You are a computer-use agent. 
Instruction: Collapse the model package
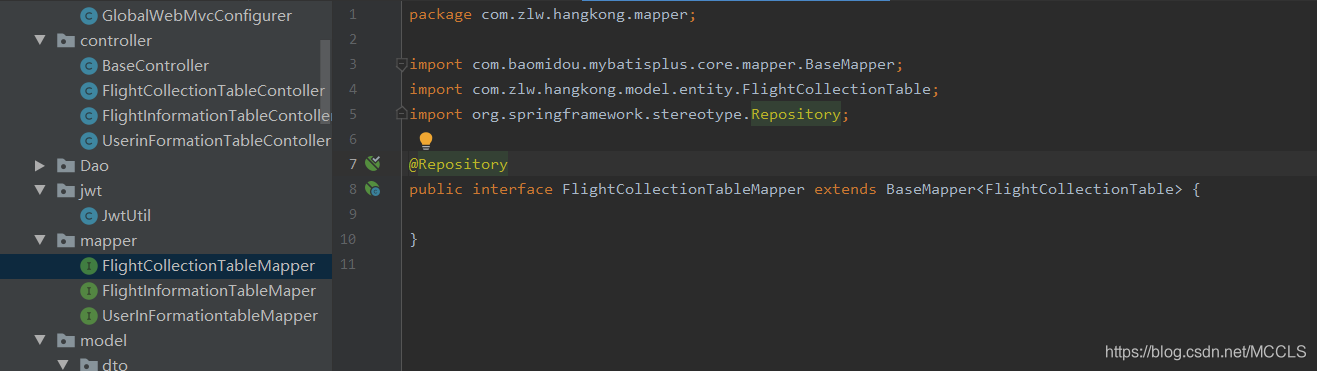pyautogui.click(x=40, y=341)
